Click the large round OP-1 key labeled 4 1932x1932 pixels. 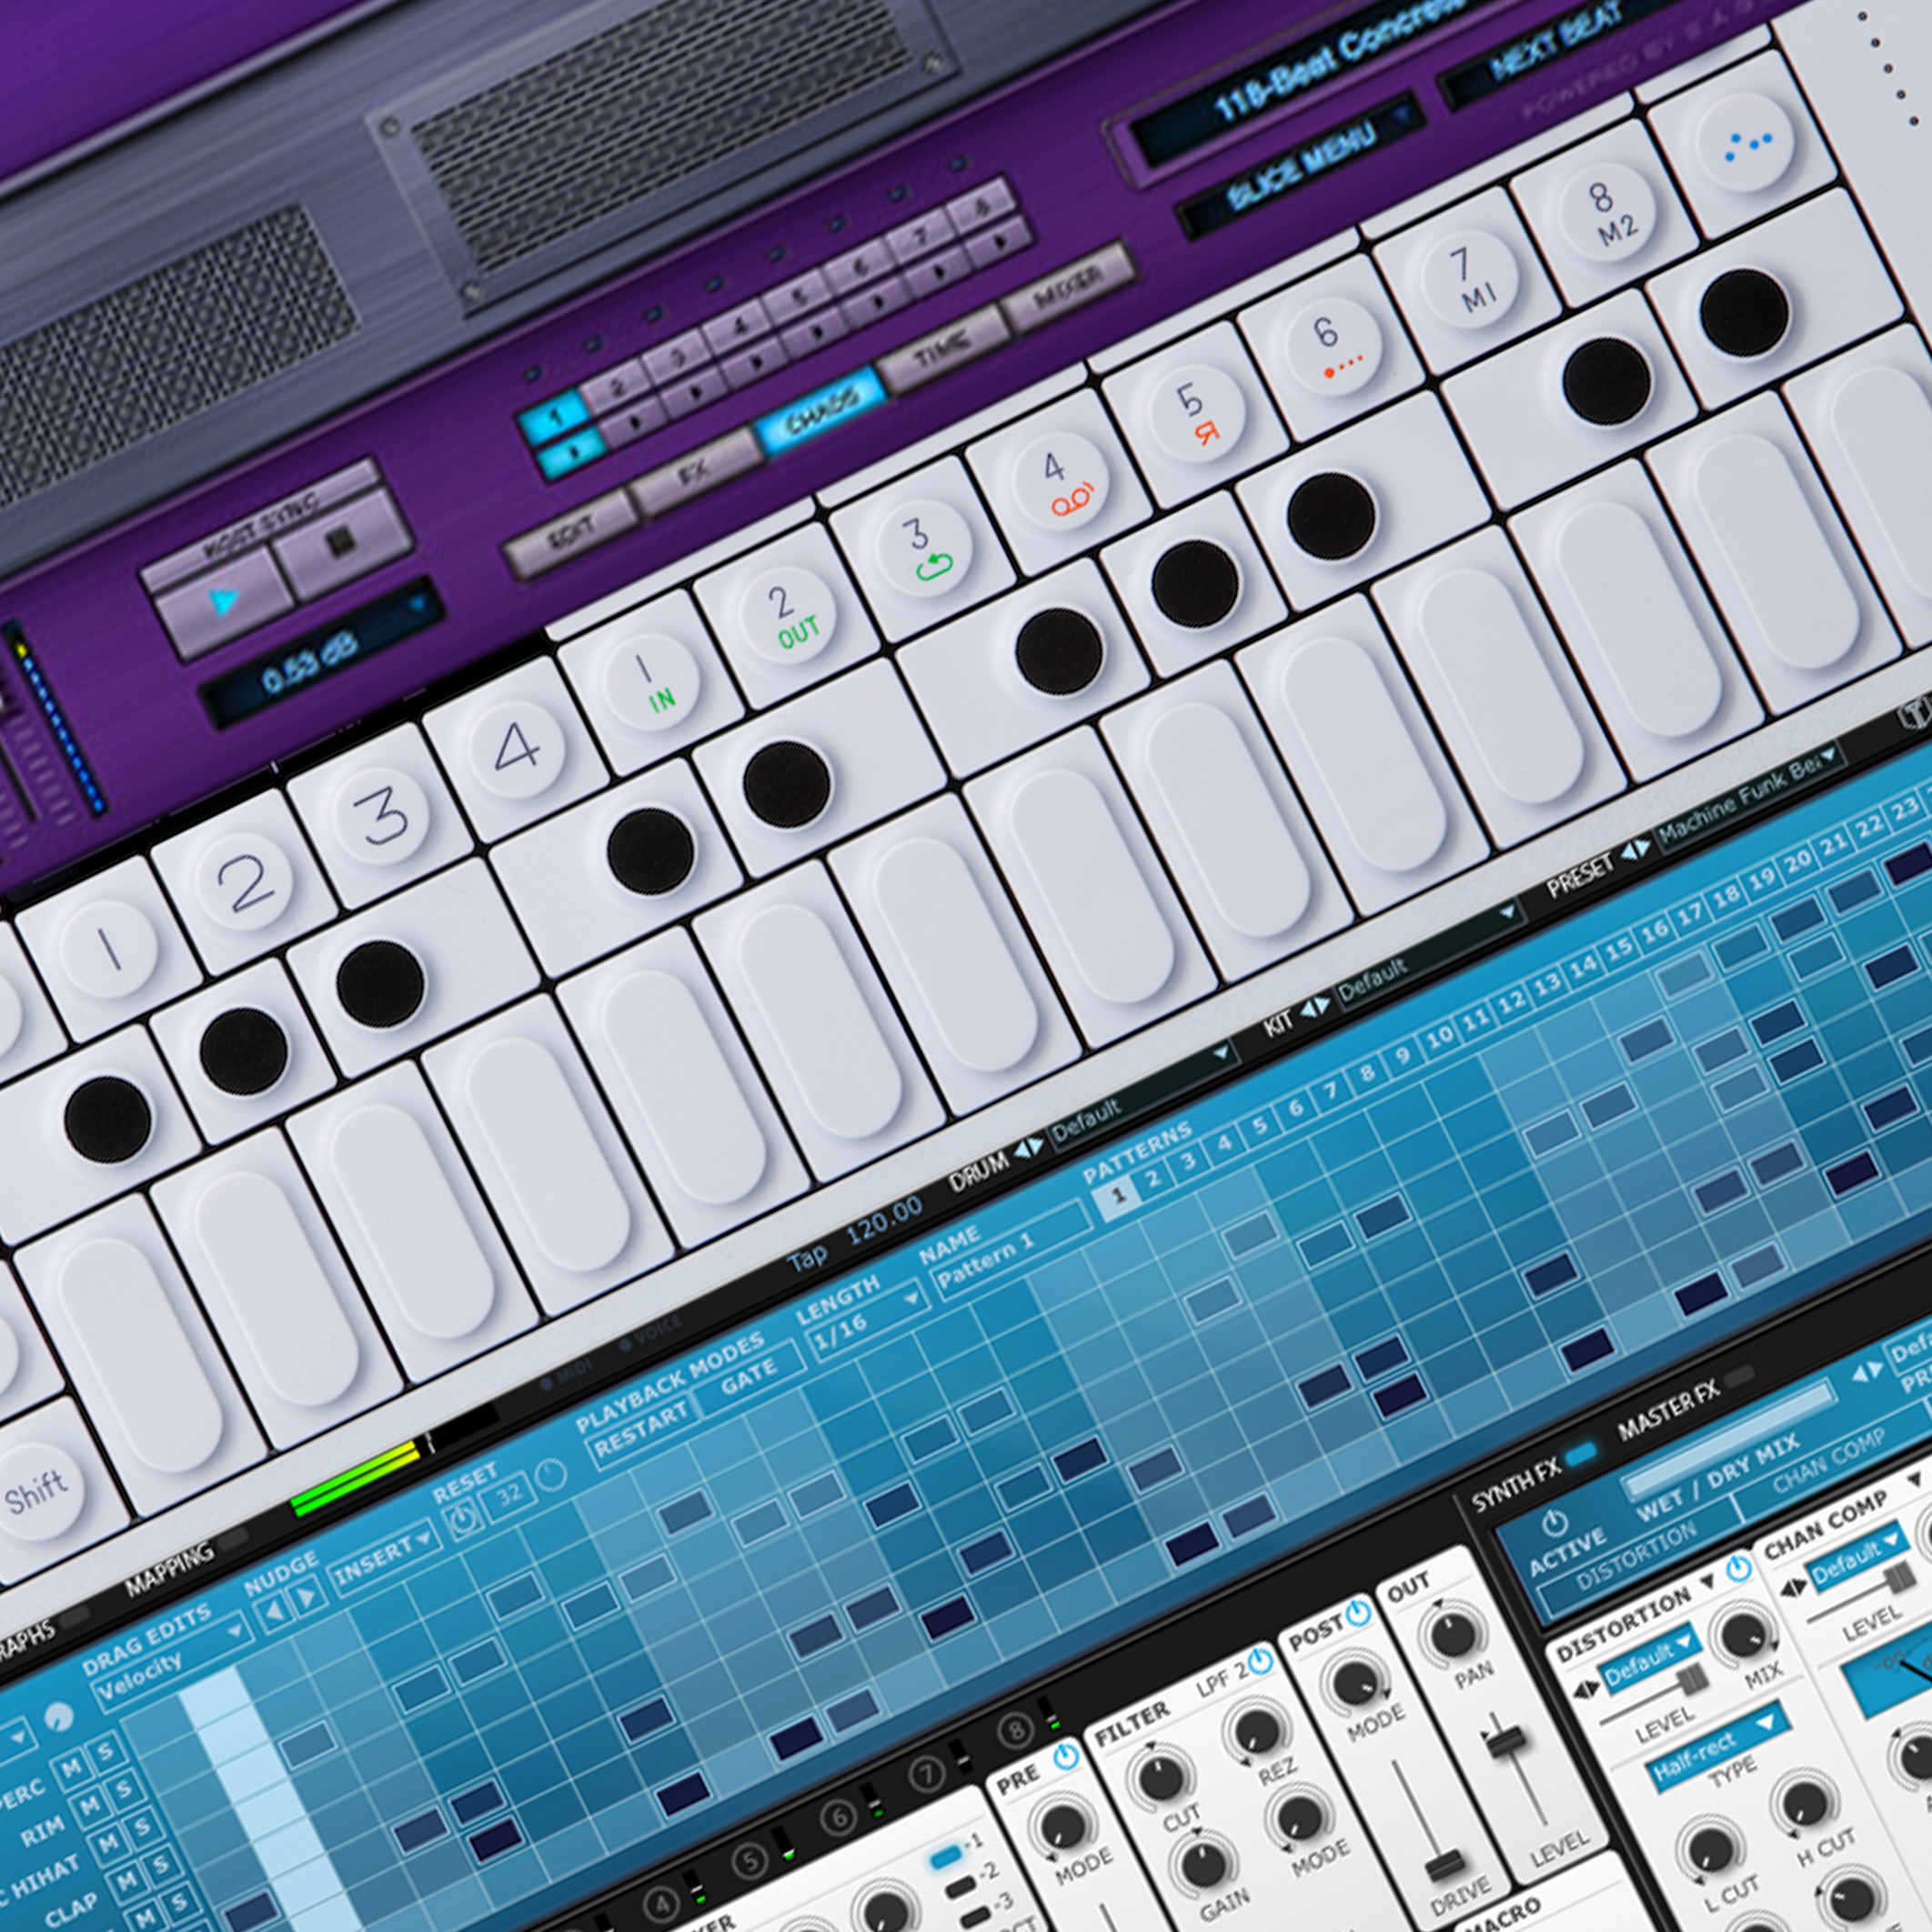click(x=518, y=747)
